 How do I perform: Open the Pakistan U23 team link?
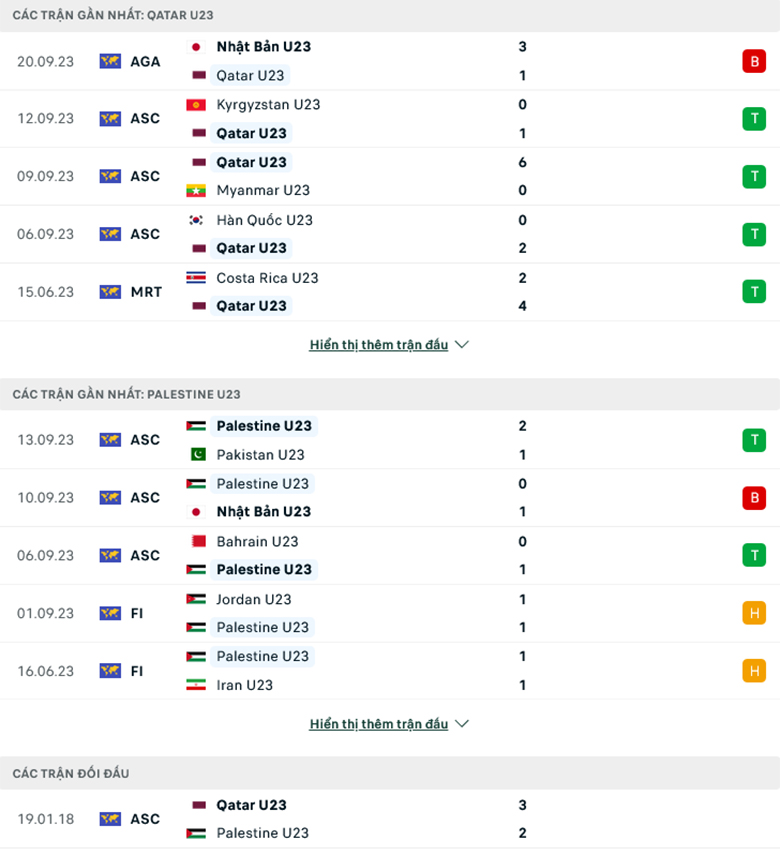tap(260, 455)
